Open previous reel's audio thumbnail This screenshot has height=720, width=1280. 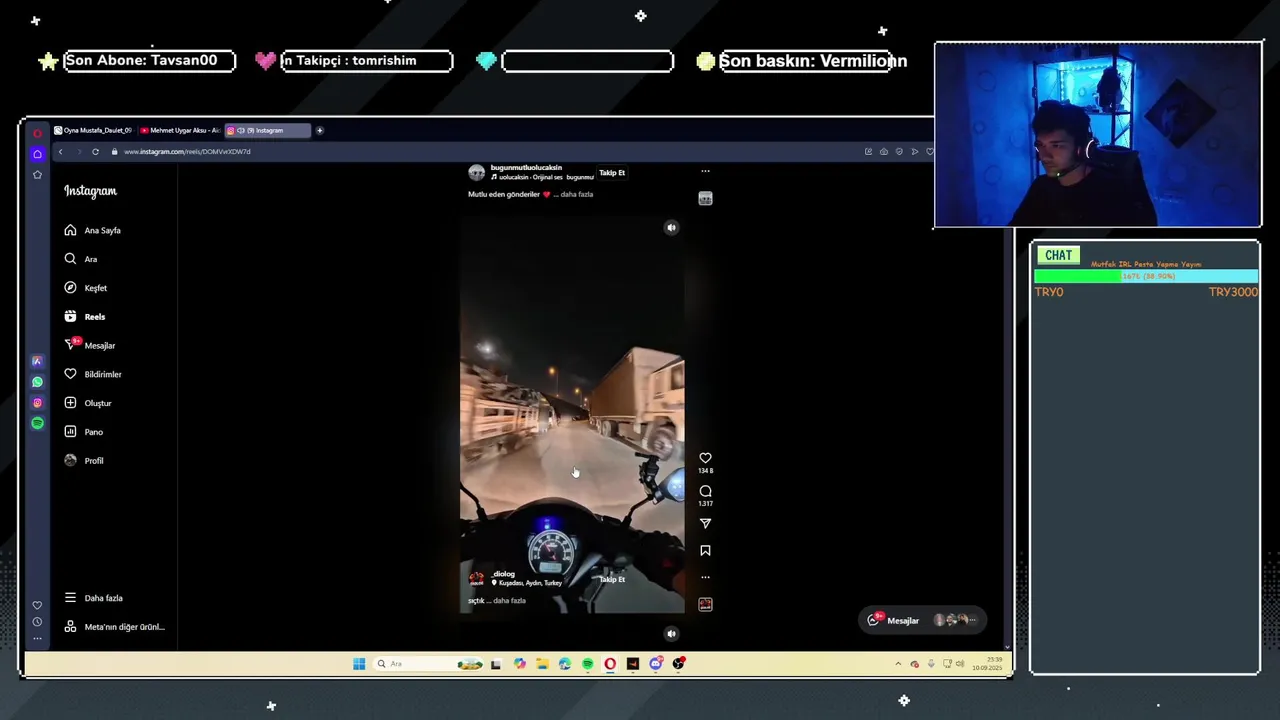705,199
